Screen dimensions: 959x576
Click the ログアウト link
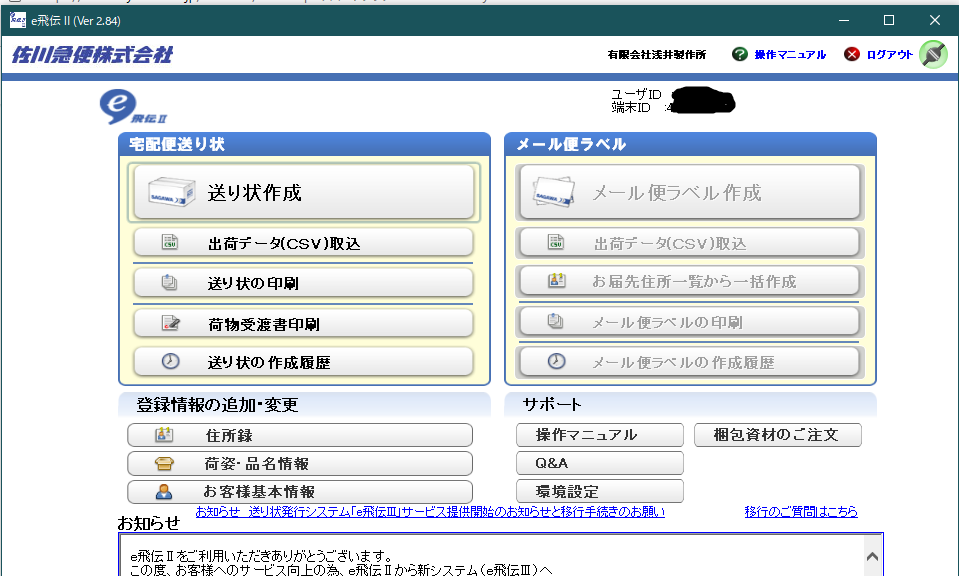890,54
